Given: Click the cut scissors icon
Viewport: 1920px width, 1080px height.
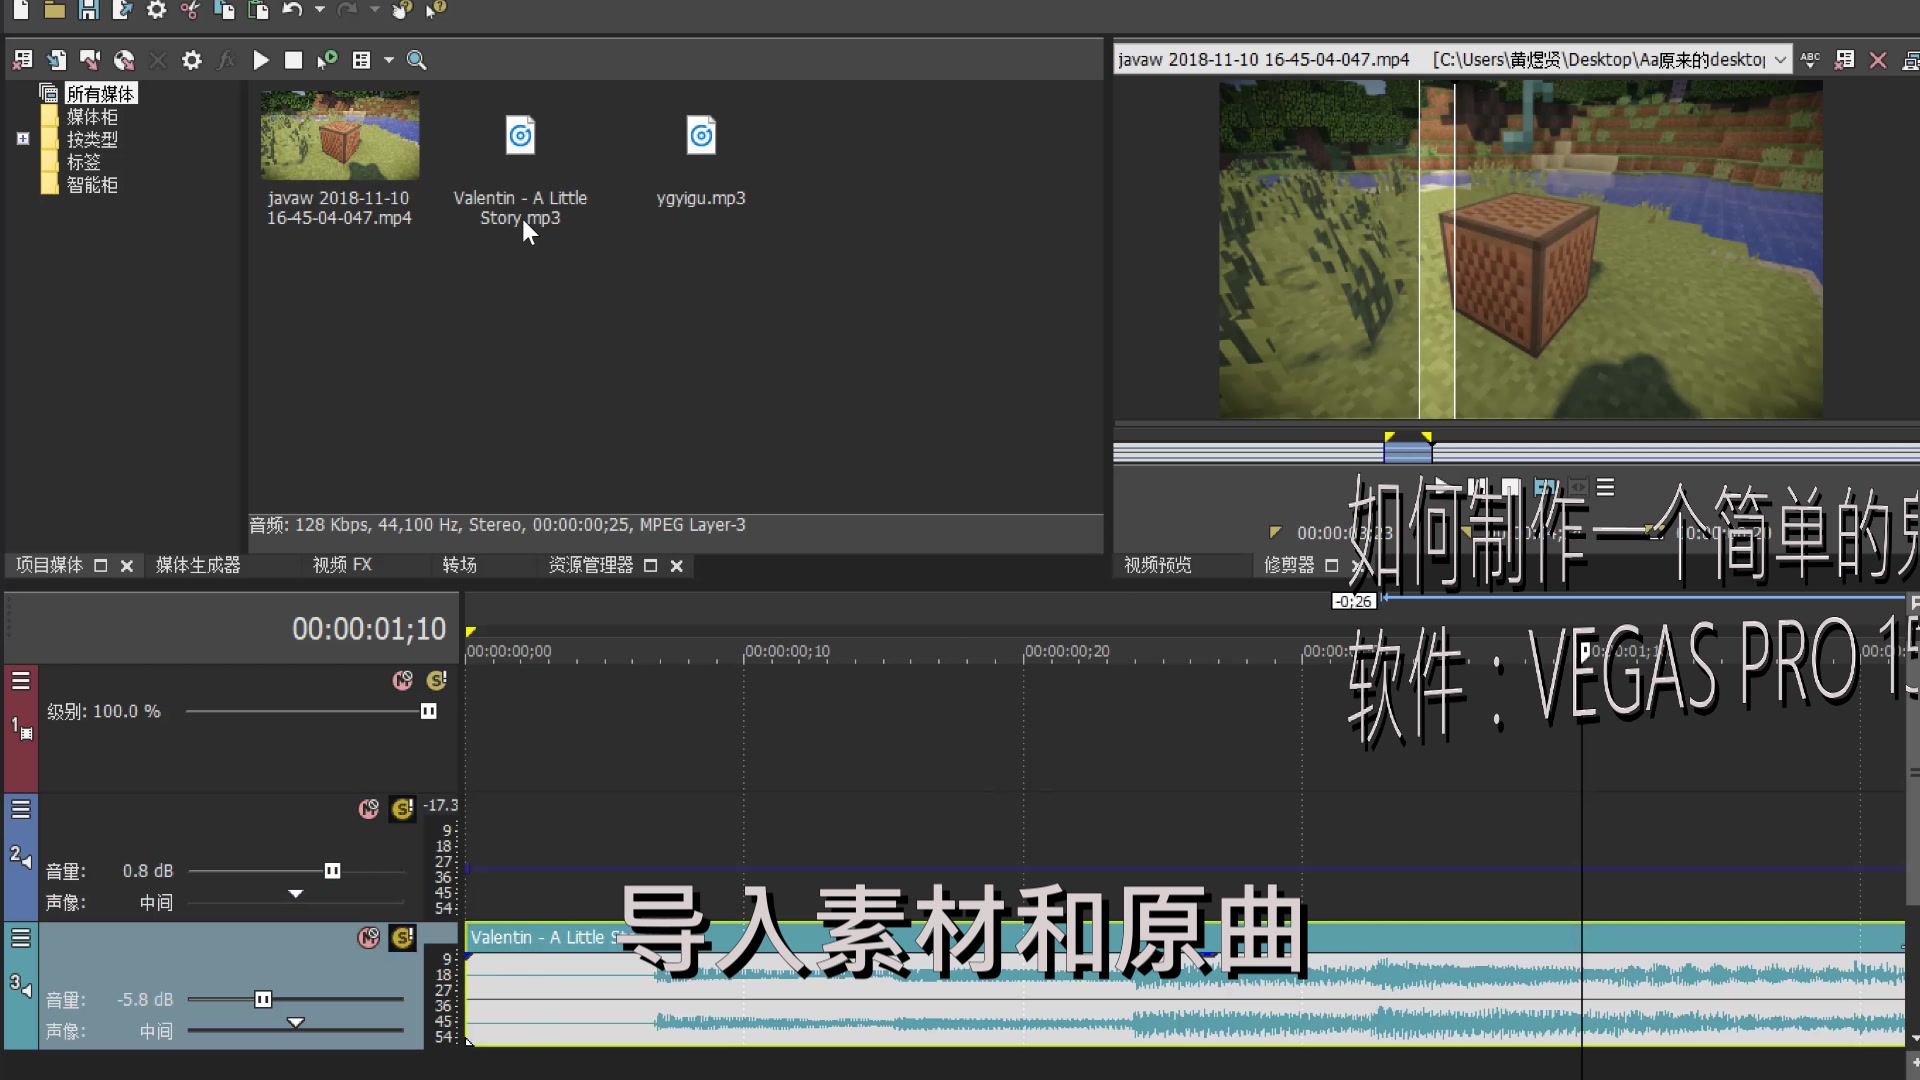Looking at the screenshot, I should pyautogui.click(x=190, y=10).
